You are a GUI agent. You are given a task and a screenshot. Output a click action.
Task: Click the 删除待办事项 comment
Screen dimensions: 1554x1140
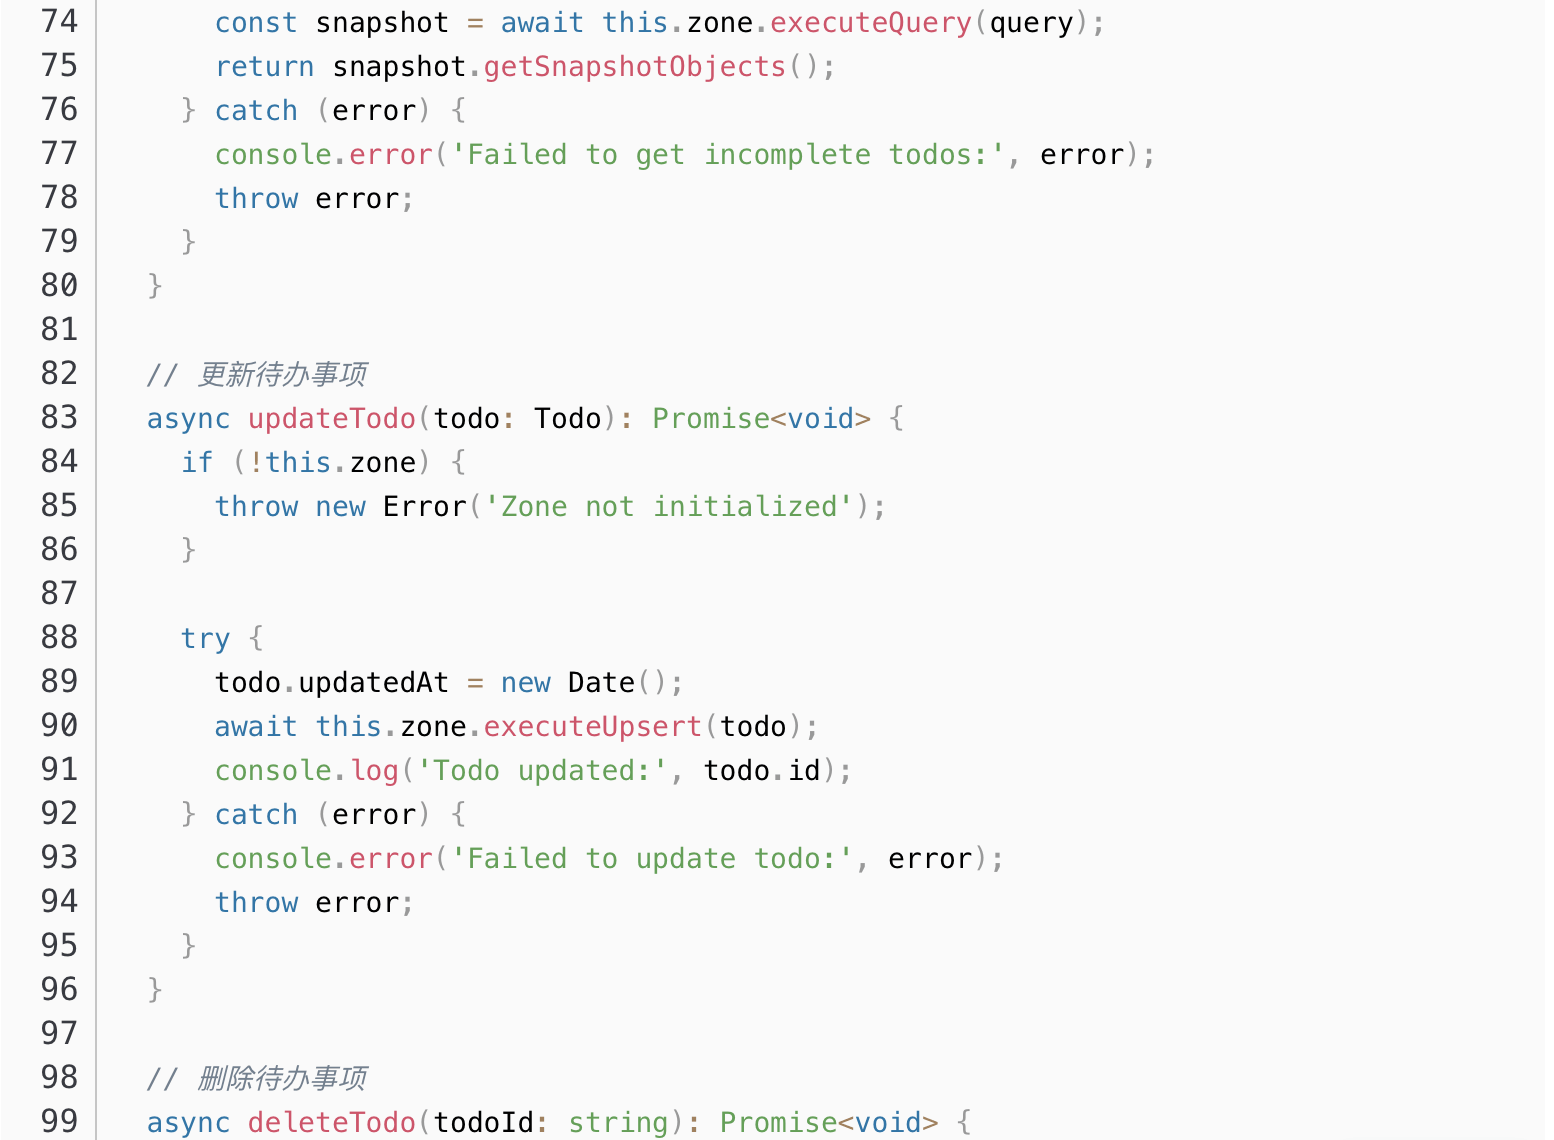point(282,1078)
